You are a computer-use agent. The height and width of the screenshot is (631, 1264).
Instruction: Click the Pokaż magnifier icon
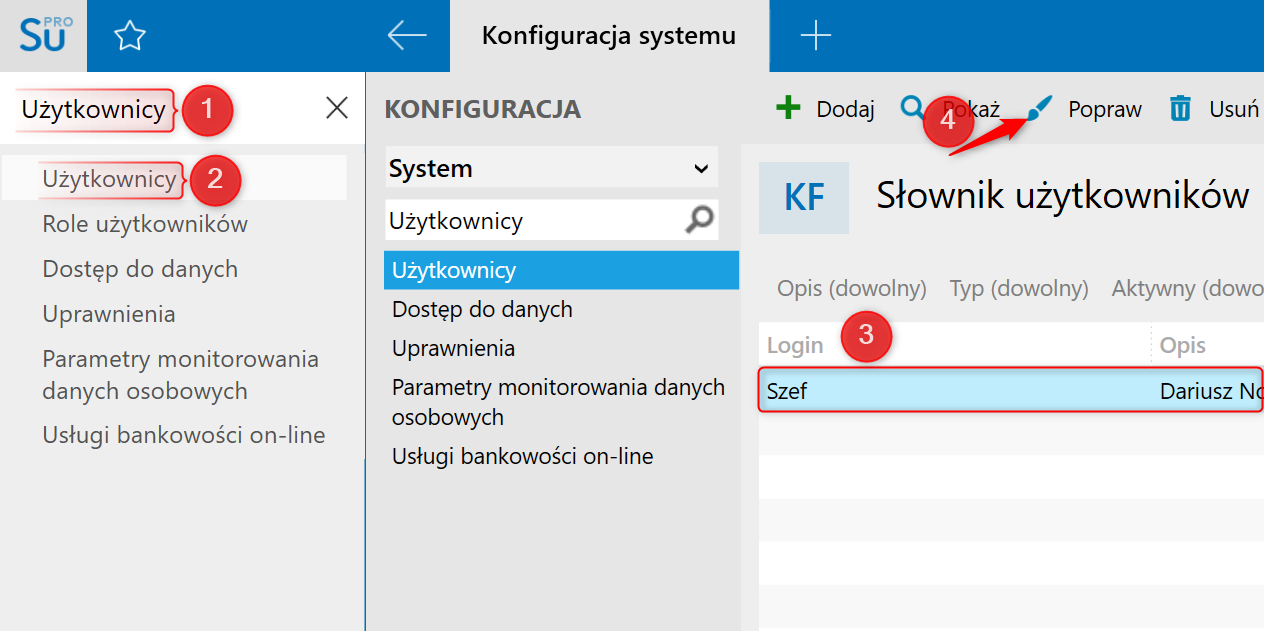(913, 108)
